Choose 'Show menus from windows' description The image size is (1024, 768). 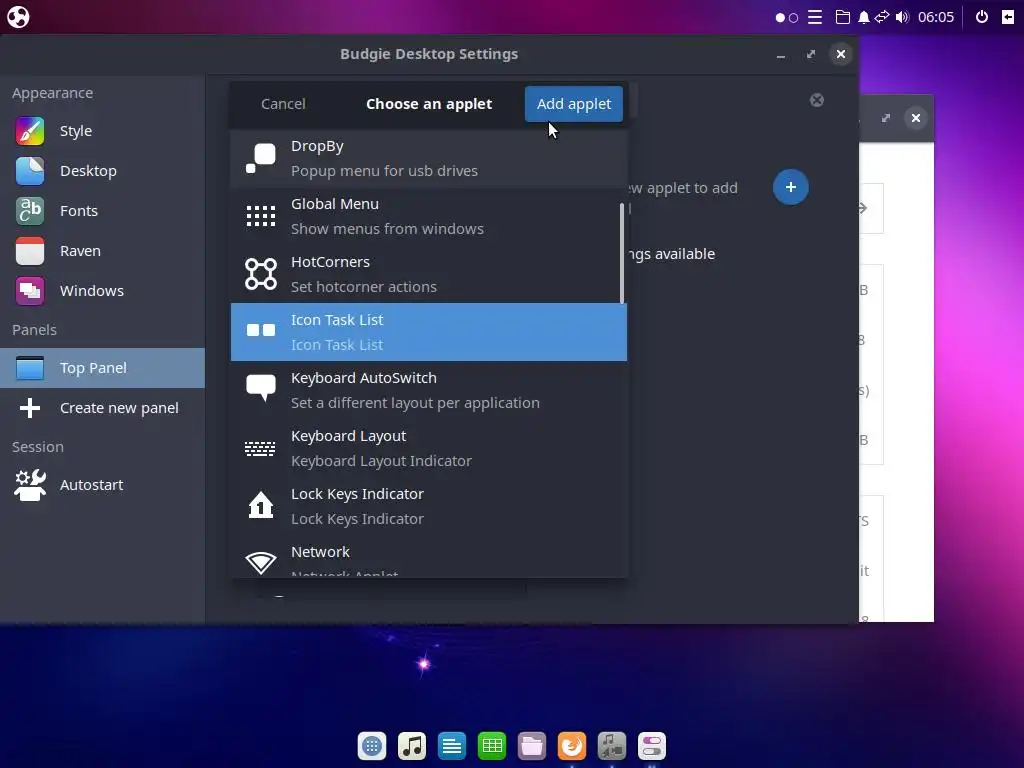coord(387,229)
